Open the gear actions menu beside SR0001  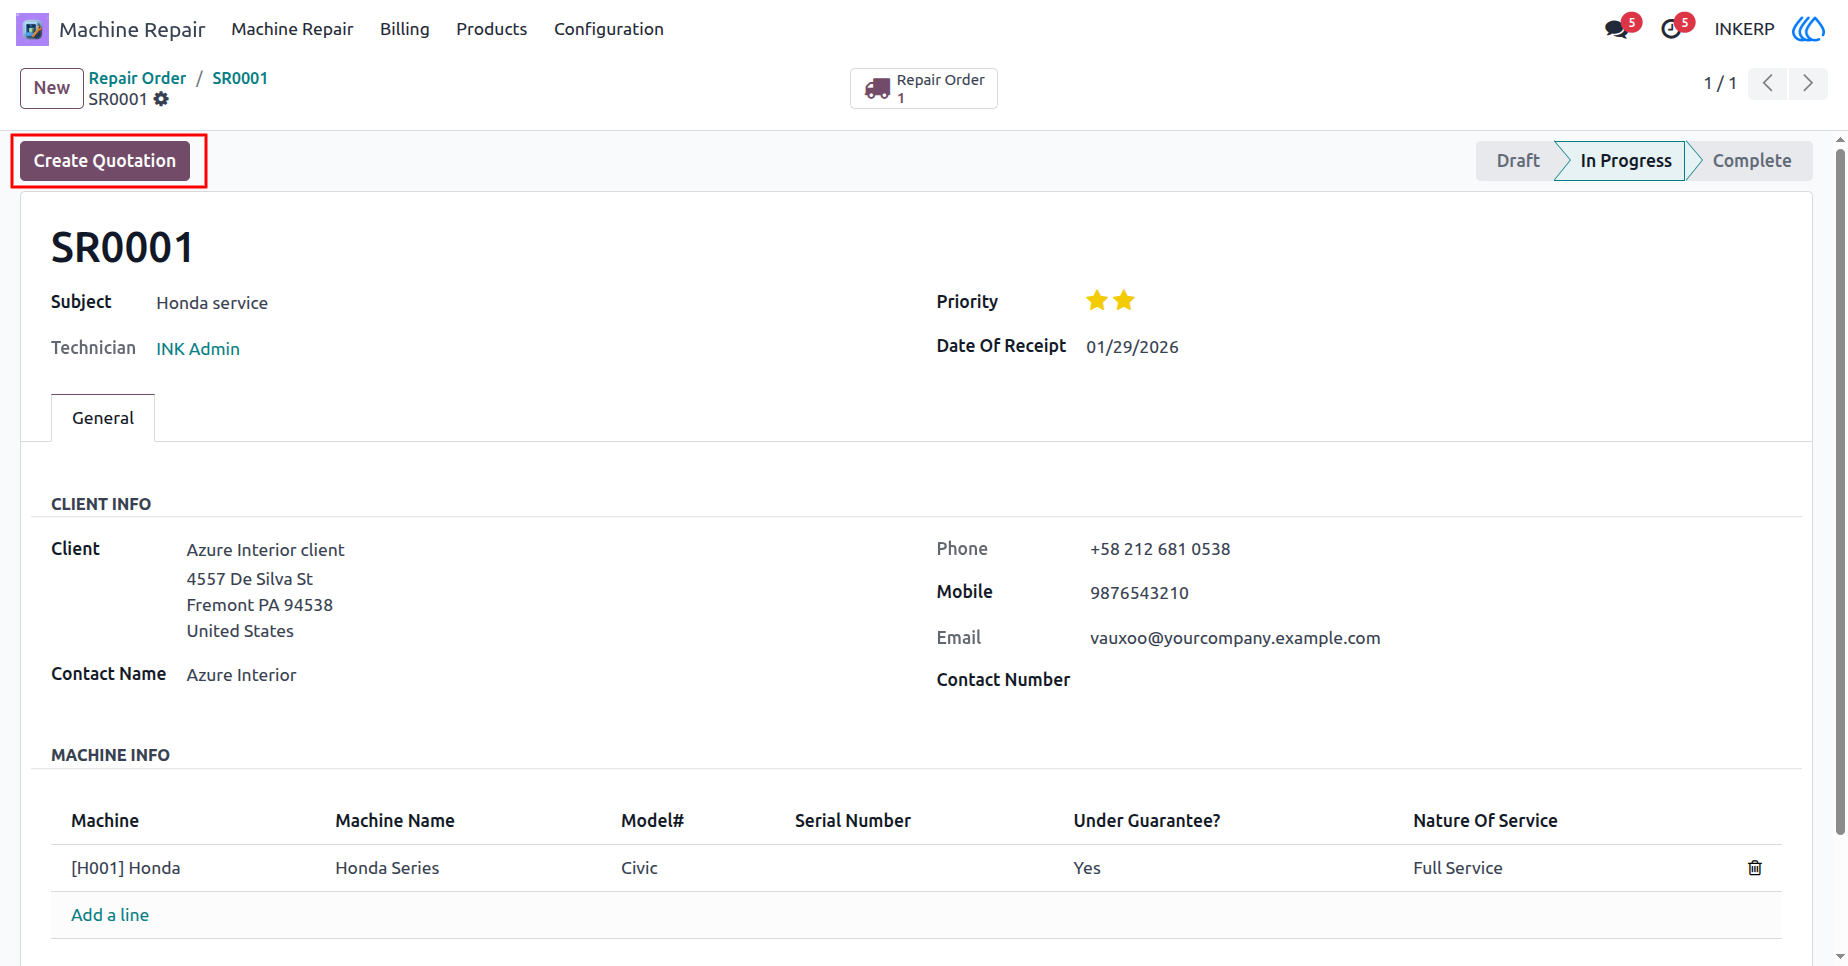tap(161, 99)
